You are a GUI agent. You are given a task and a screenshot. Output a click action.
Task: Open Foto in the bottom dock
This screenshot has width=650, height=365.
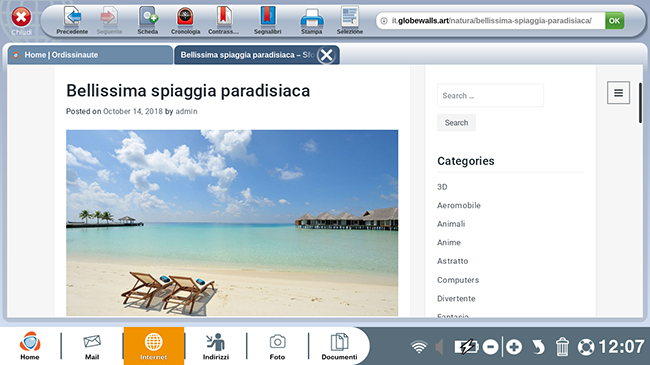277,346
